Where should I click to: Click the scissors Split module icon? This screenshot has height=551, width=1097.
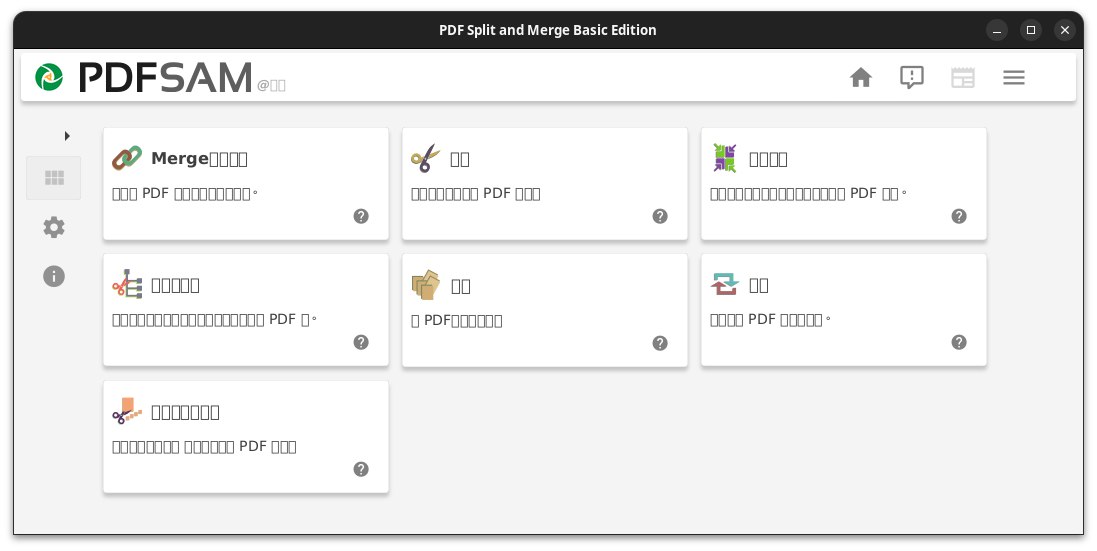(x=425, y=158)
